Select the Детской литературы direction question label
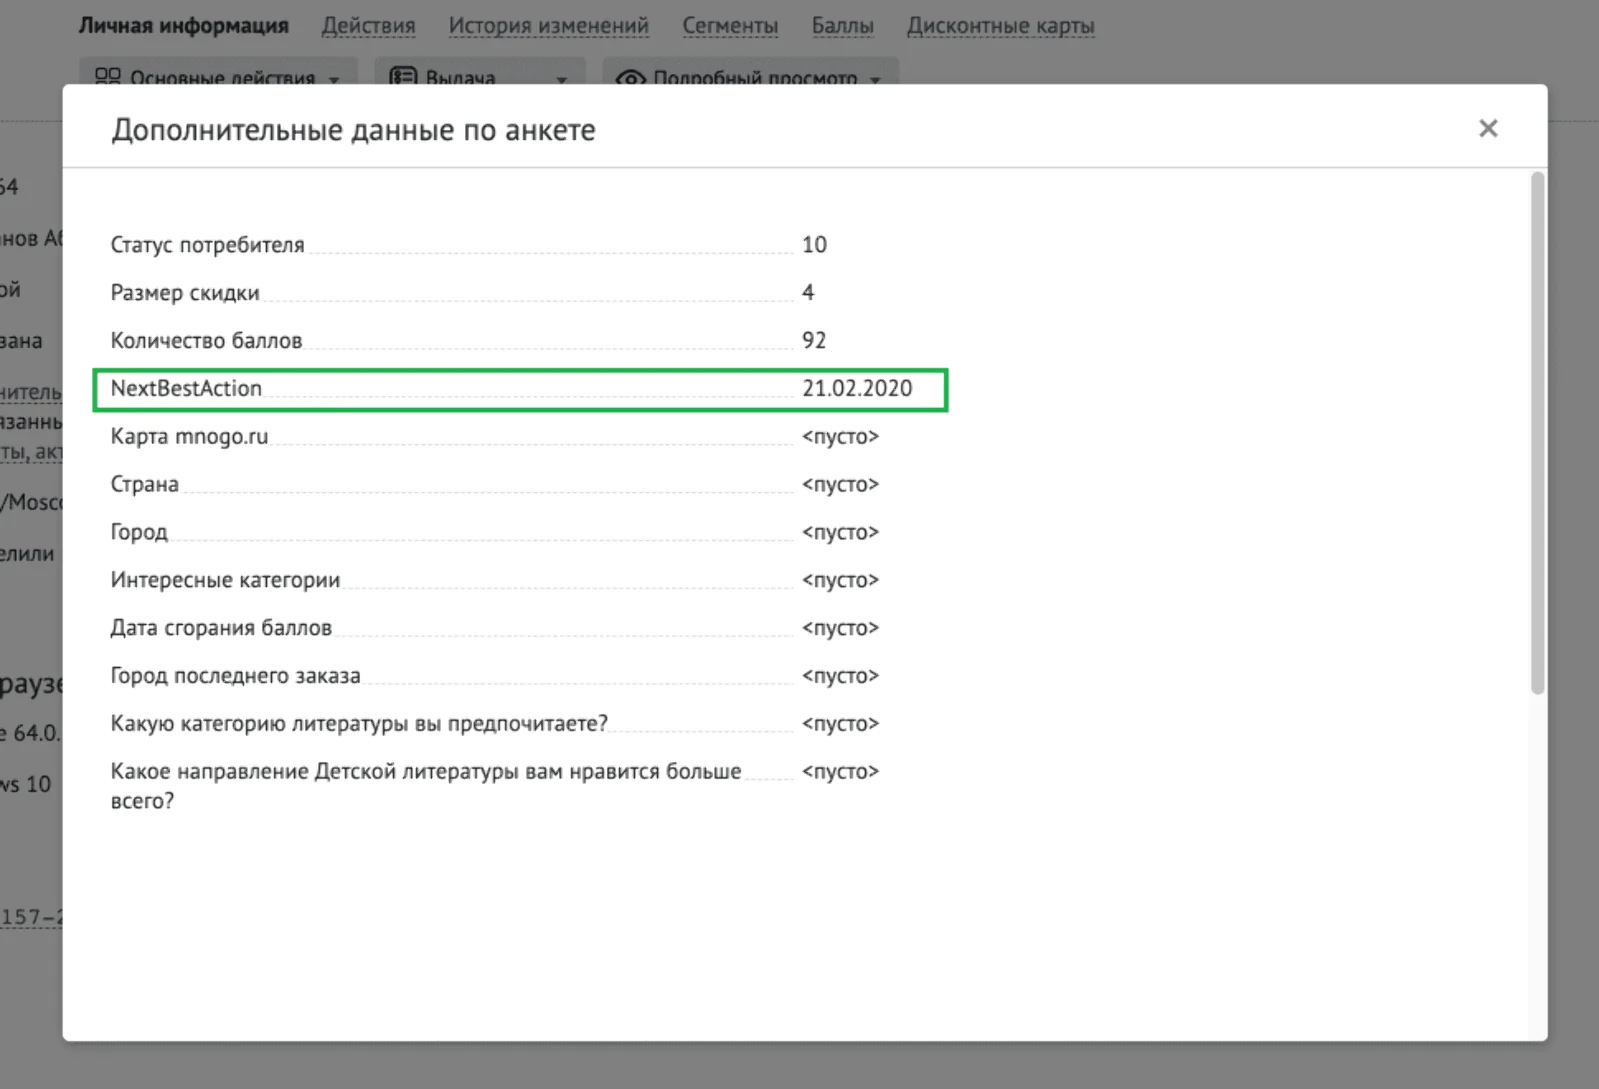The width and height of the screenshot is (1599, 1089). (x=426, y=786)
